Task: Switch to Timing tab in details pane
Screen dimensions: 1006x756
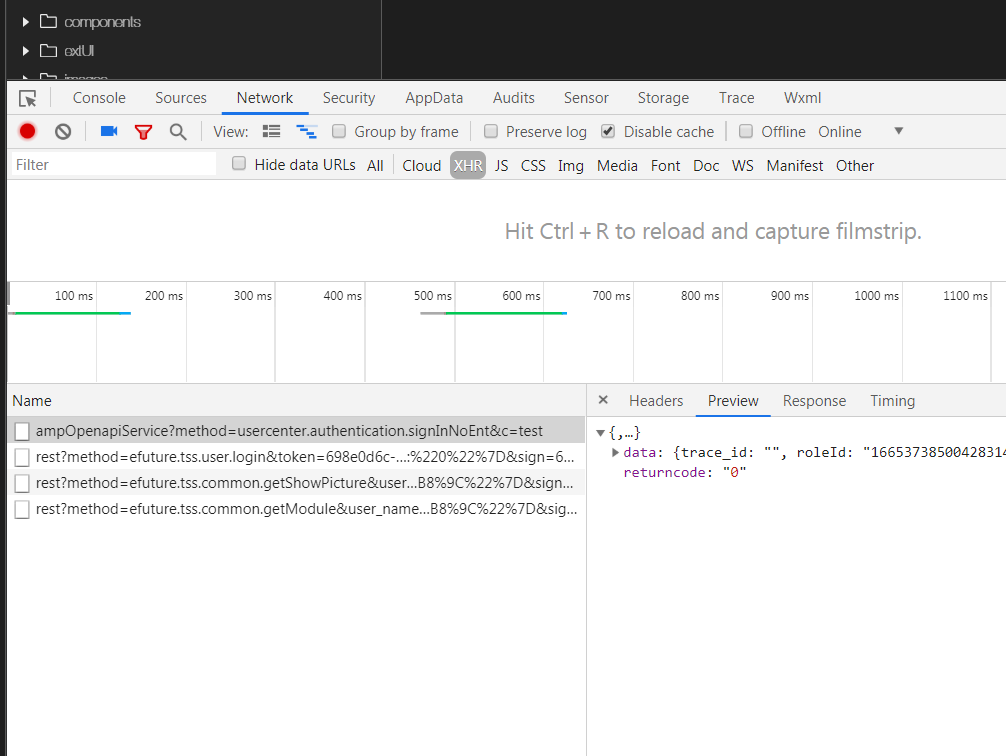Action: point(892,400)
